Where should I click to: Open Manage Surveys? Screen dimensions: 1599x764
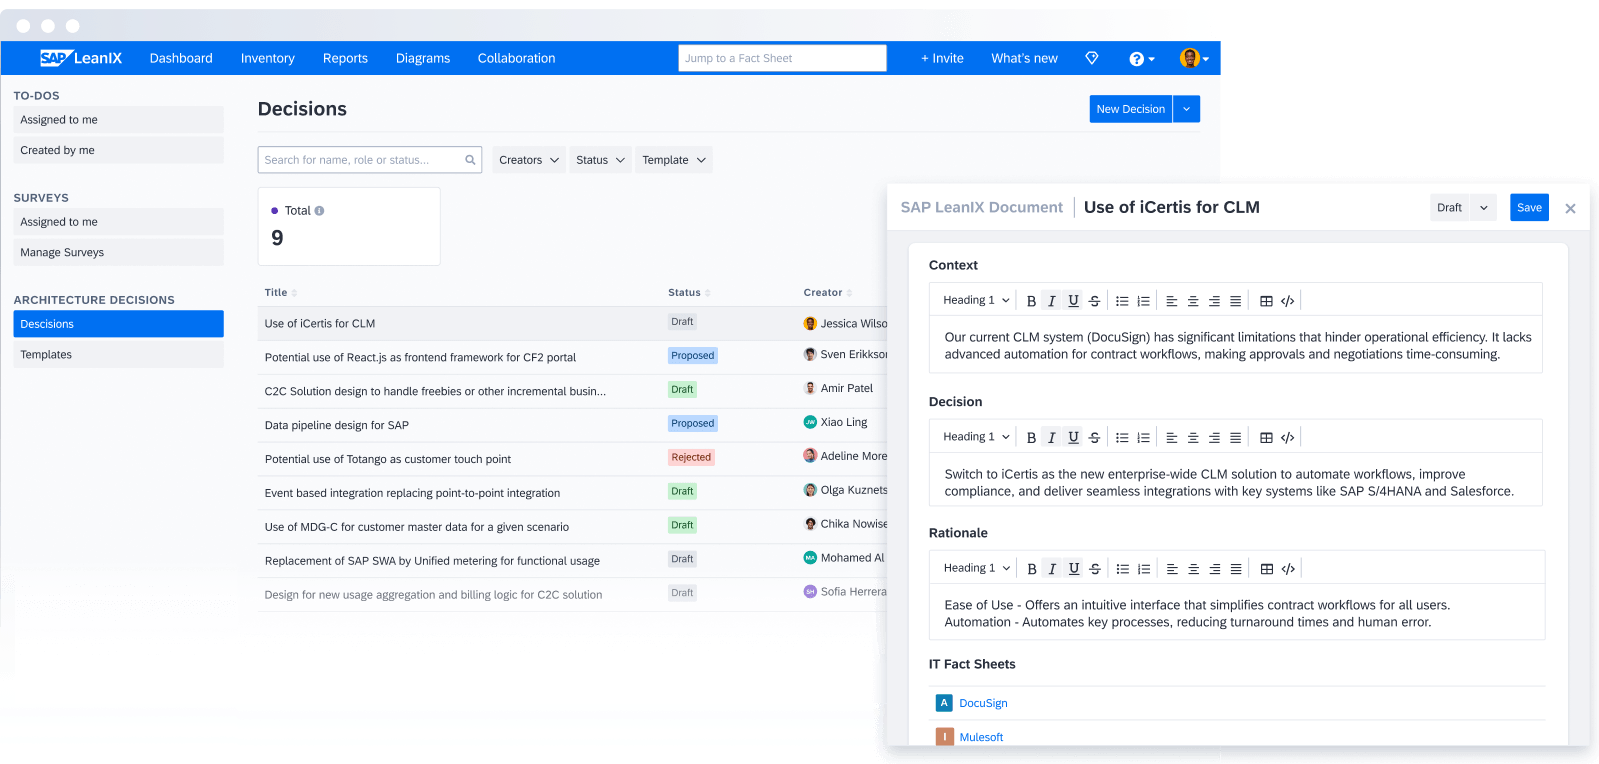pyautogui.click(x=118, y=253)
